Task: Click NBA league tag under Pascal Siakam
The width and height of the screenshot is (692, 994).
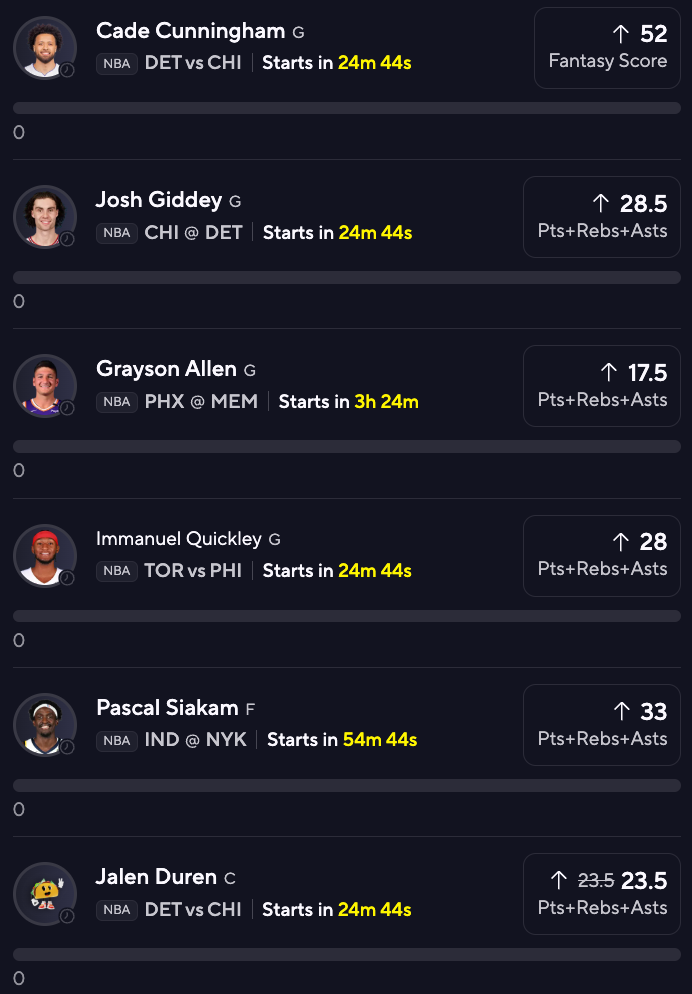Action: (x=117, y=740)
